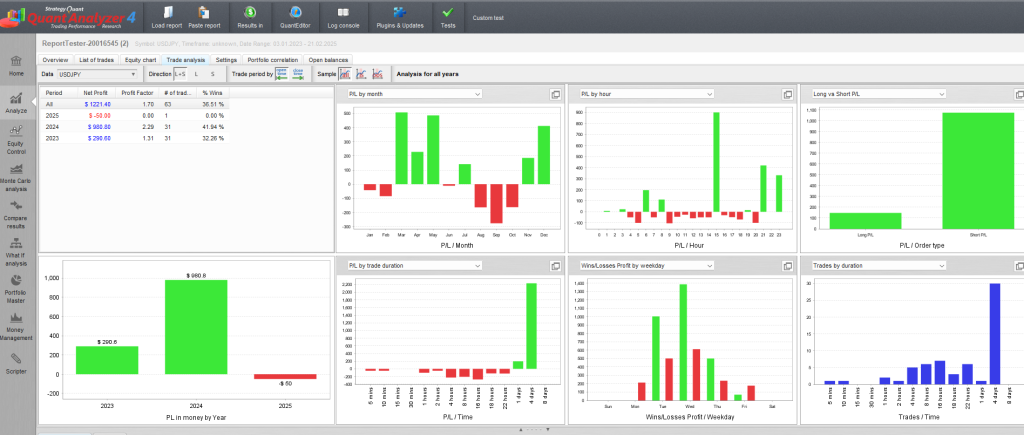
Task: Set trade period by open time
Action: click(282, 74)
